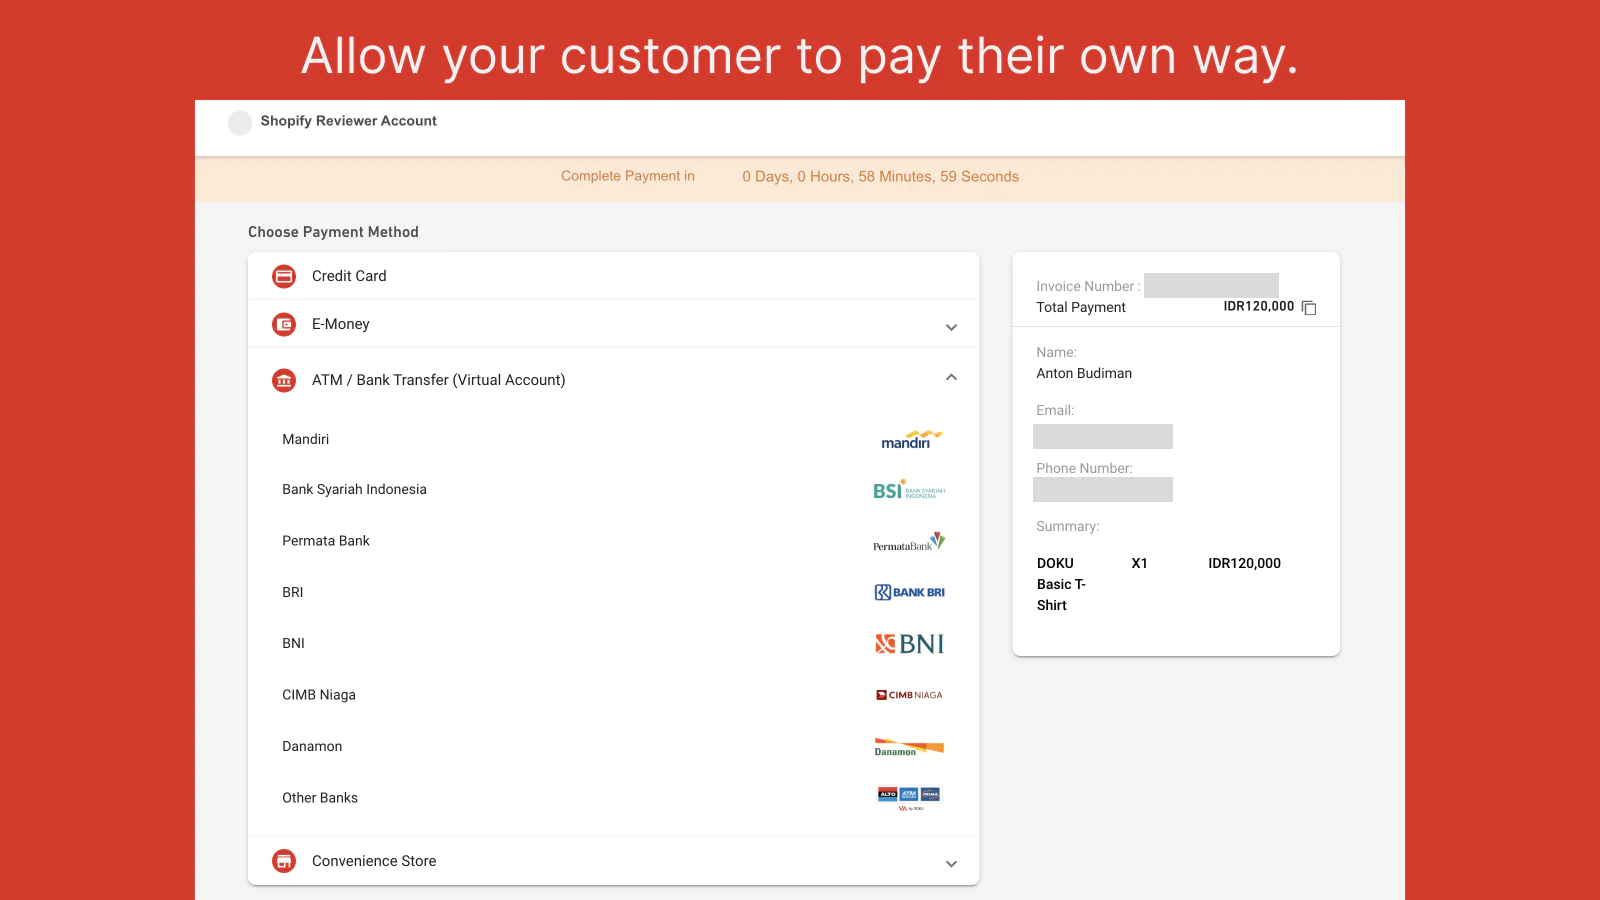Copy total payment amount with copy icon

point(1309,308)
